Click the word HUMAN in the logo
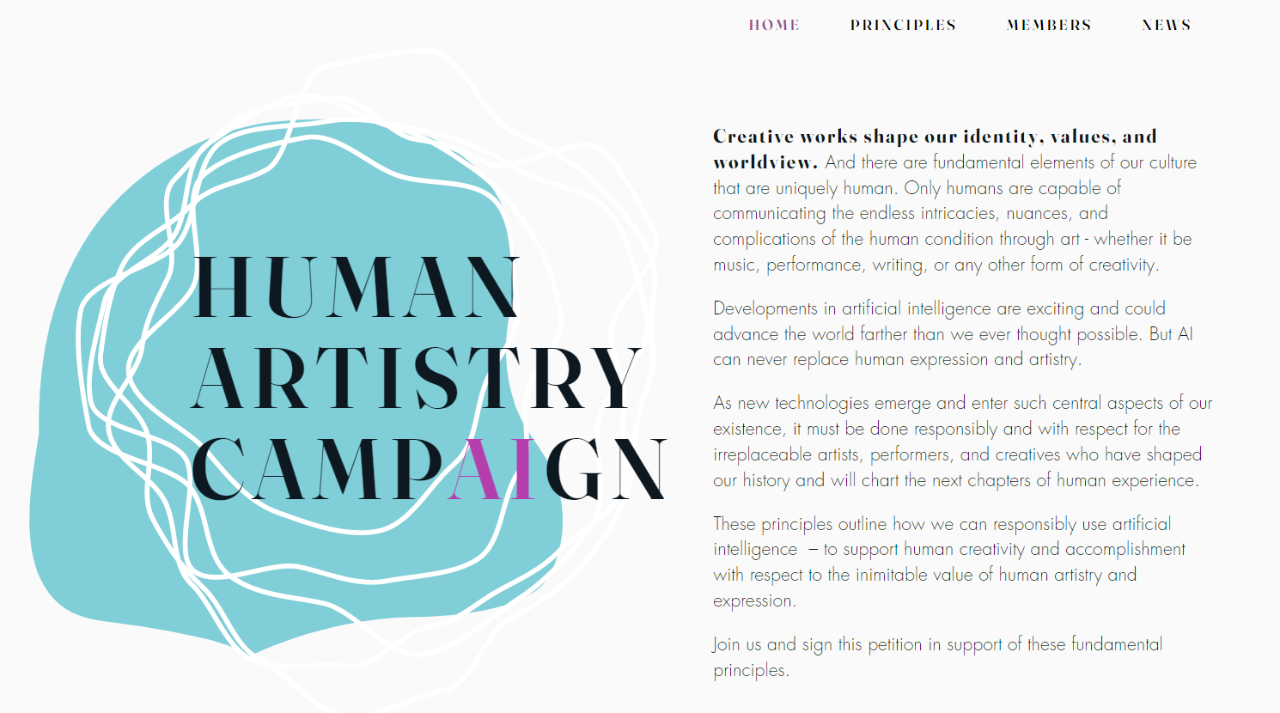 [357, 288]
